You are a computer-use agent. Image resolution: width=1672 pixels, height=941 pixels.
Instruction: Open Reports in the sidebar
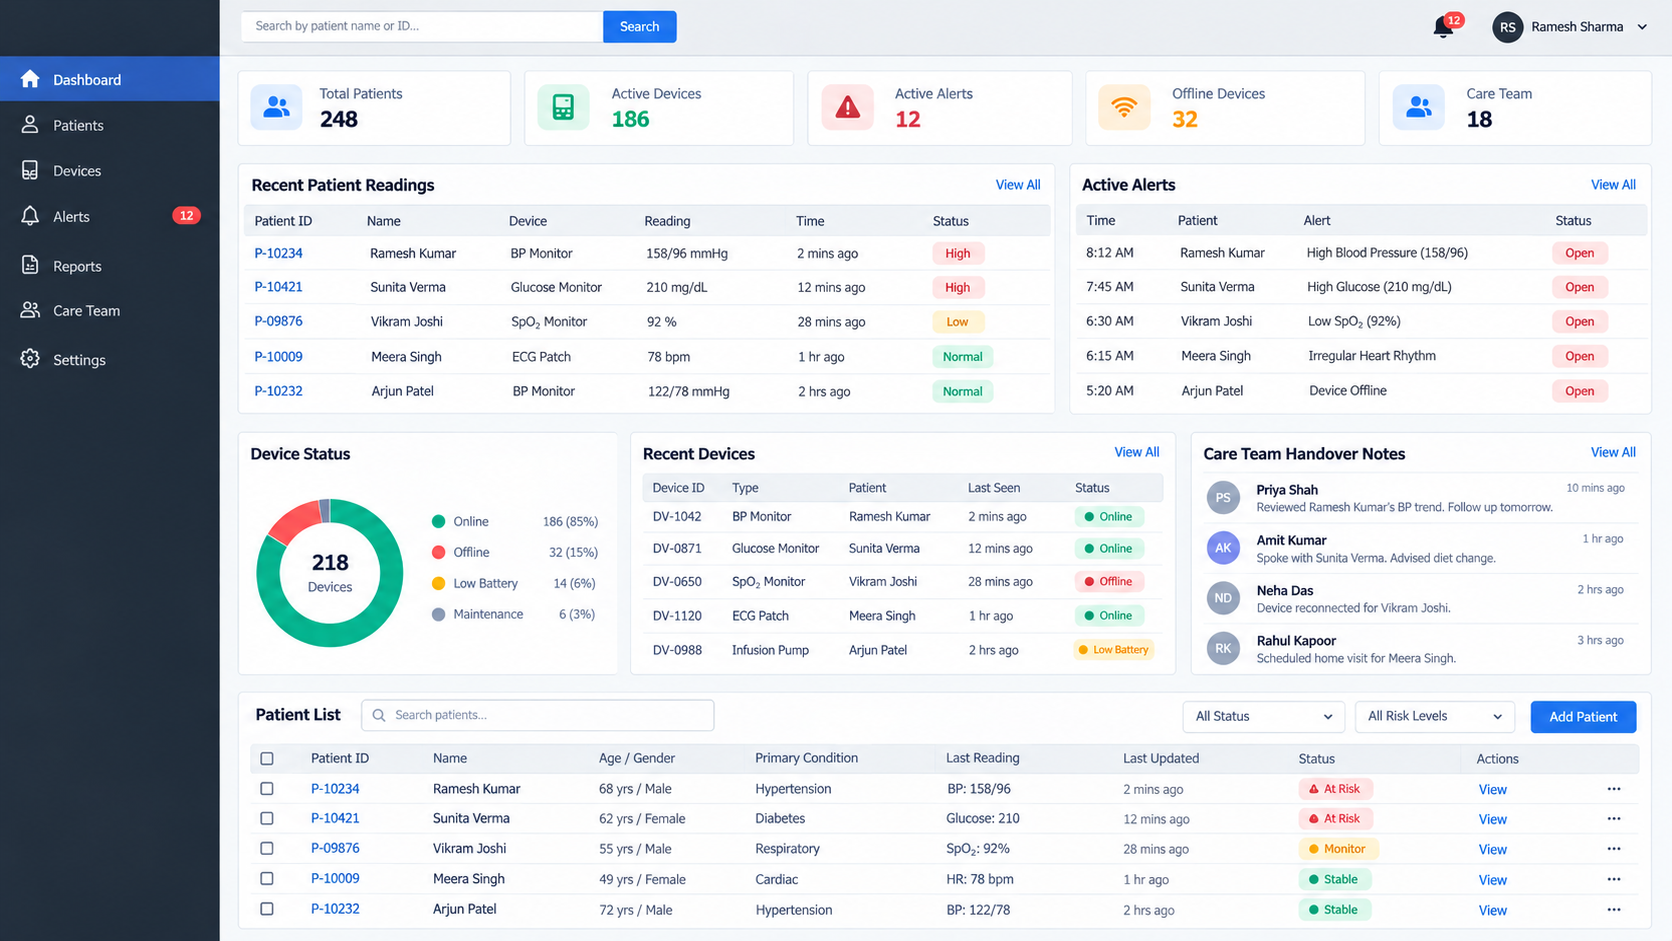pos(110,266)
